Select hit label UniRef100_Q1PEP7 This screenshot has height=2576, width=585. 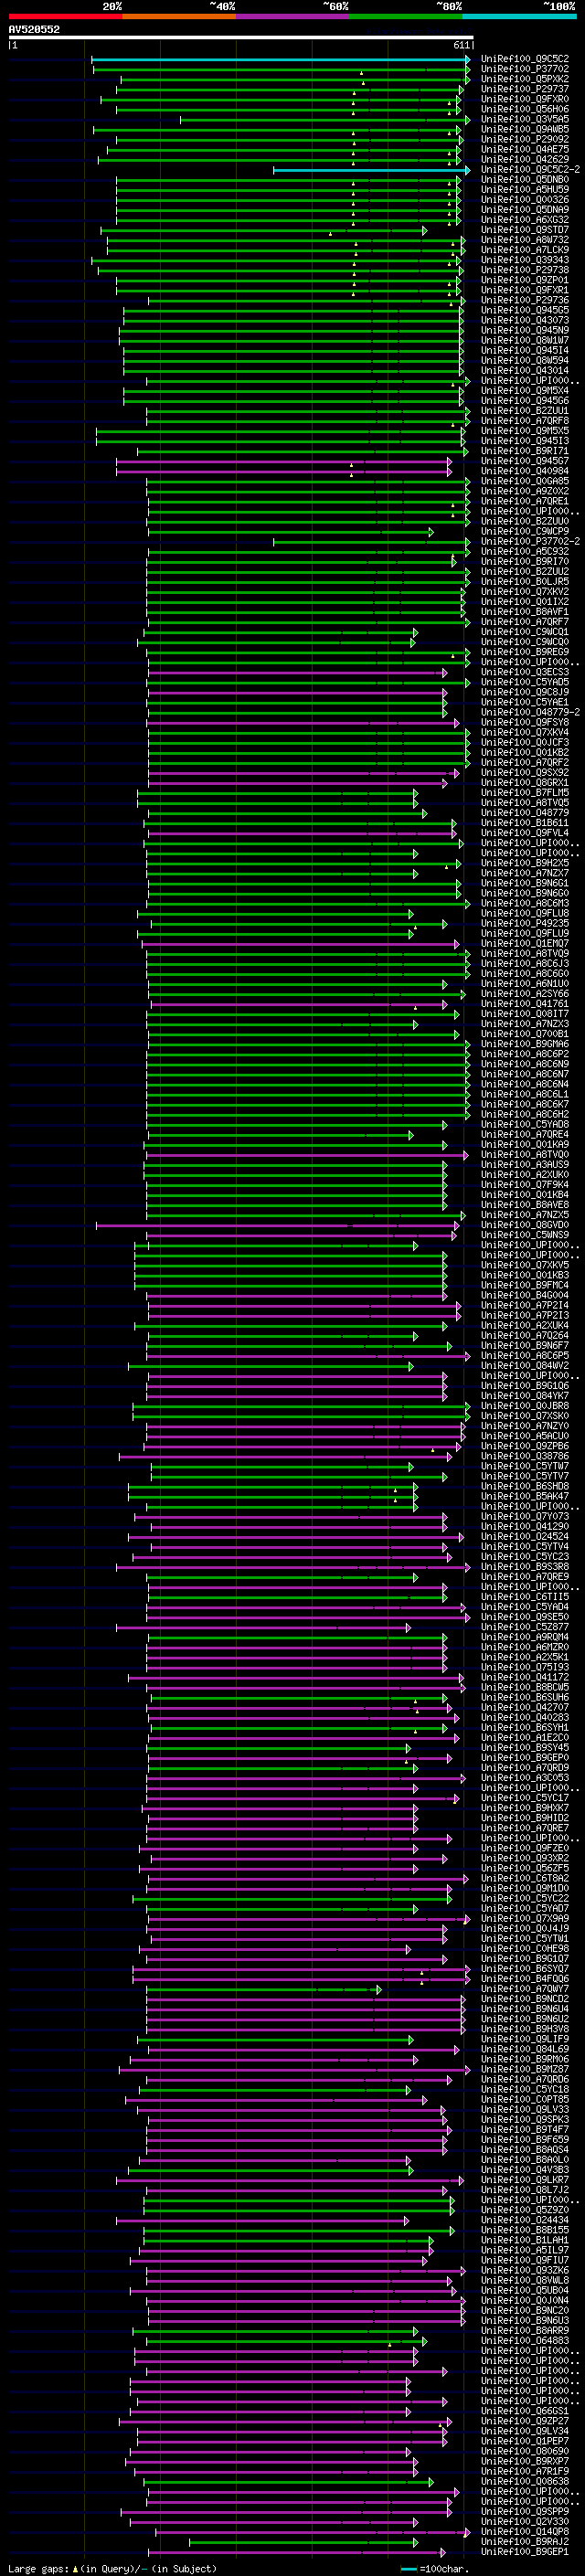pyautogui.click(x=524, y=2442)
